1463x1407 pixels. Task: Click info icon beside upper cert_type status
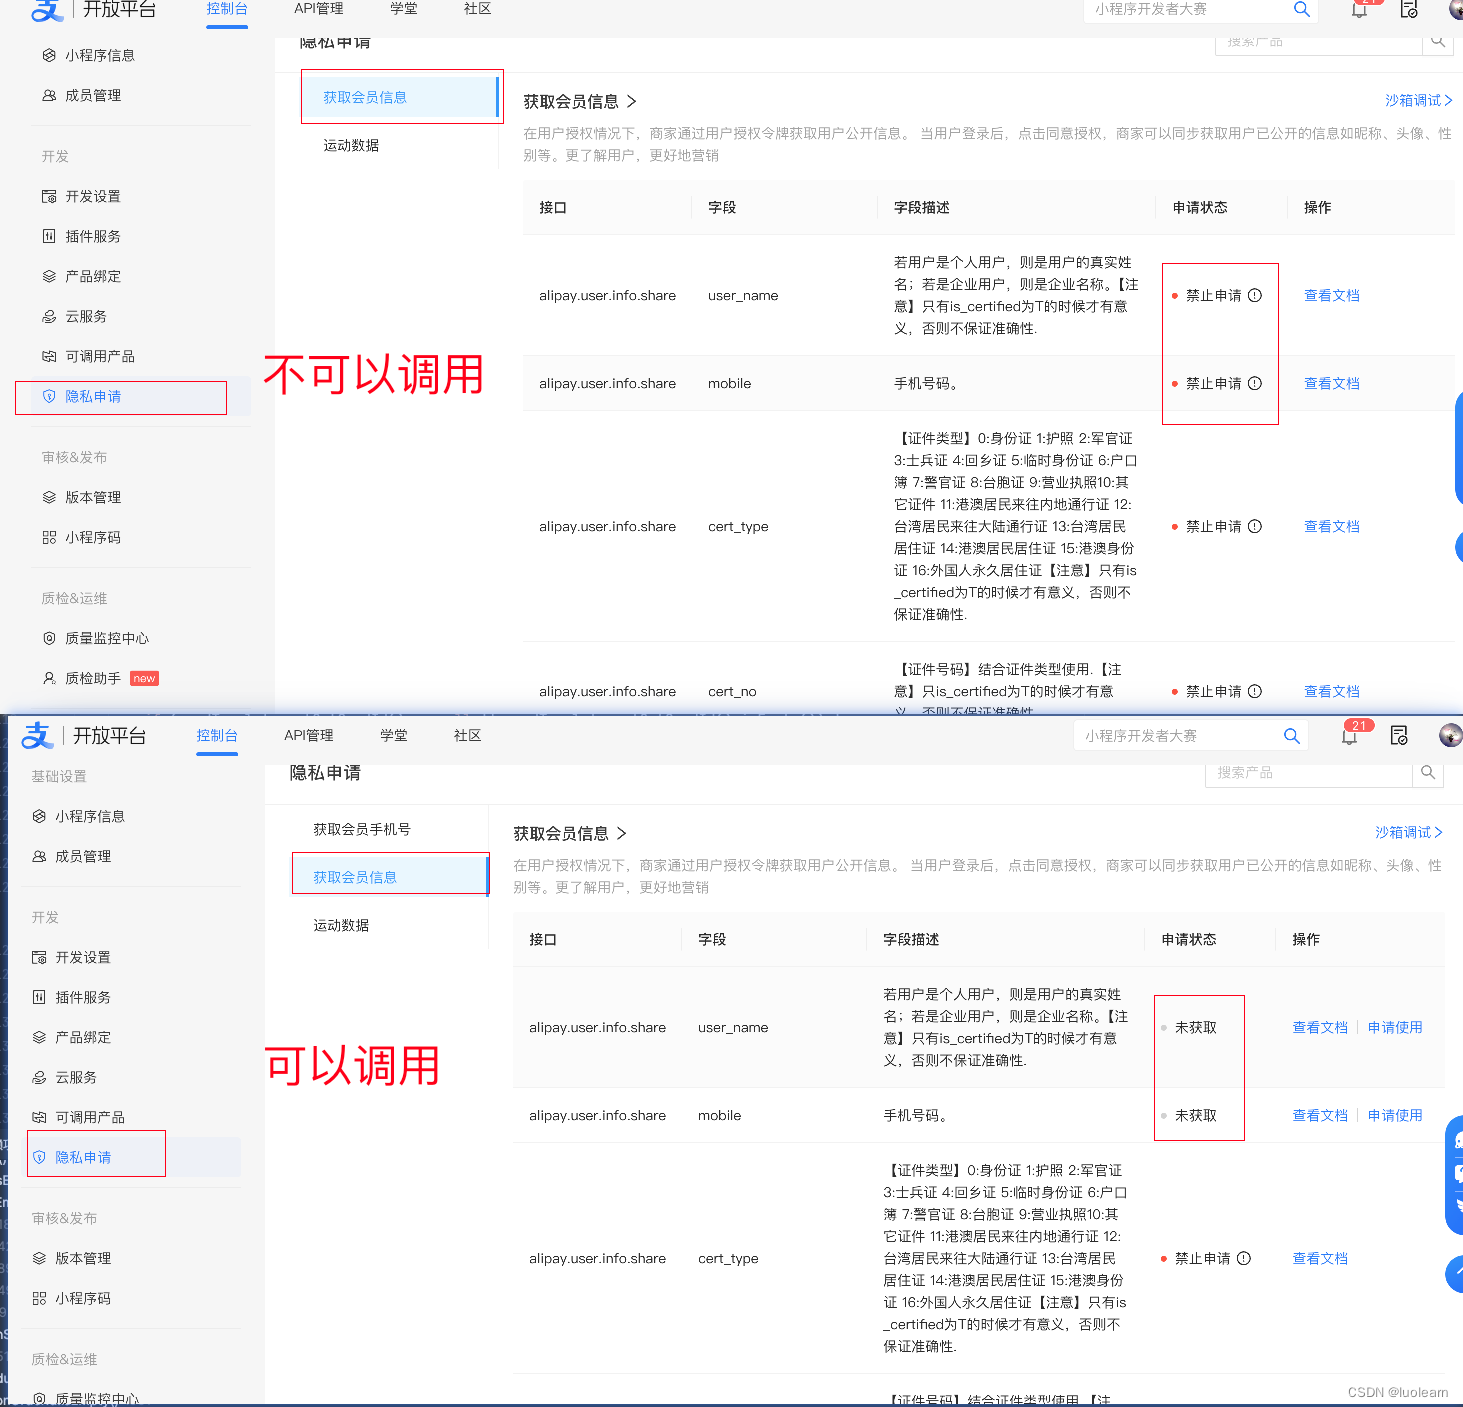click(x=1255, y=526)
